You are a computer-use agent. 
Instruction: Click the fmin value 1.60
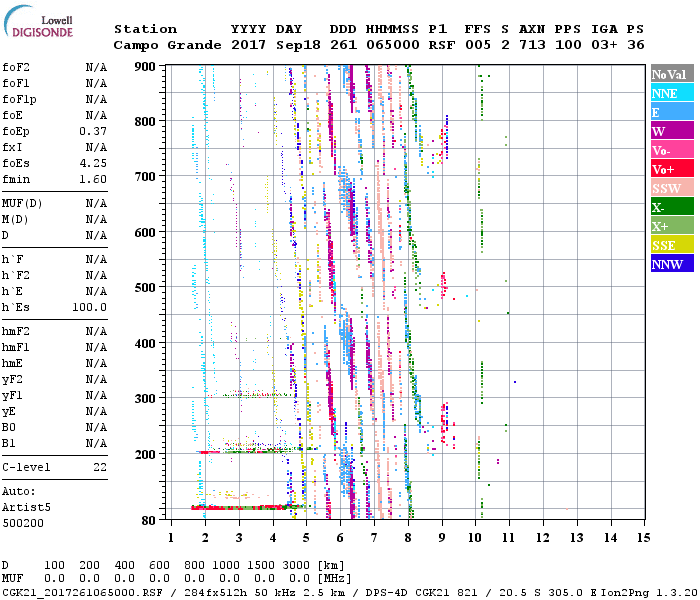tap(93, 179)
